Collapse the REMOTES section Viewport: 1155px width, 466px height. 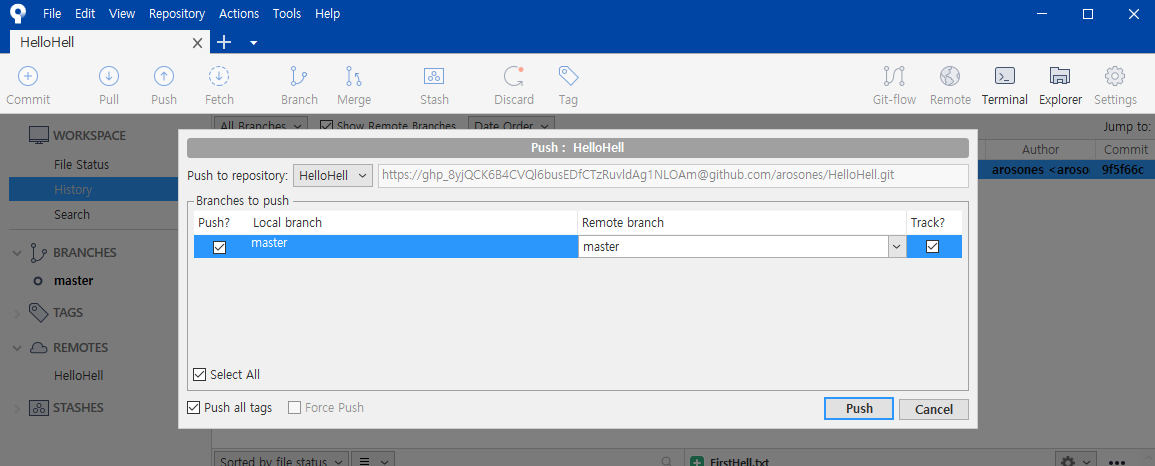(17, 347)
